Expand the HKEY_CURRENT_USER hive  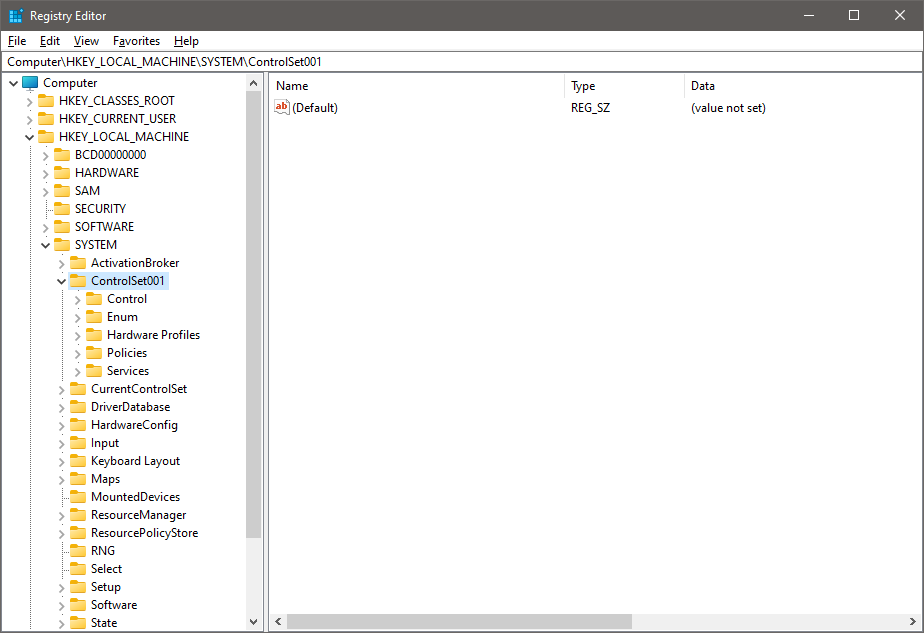(29, 120)
